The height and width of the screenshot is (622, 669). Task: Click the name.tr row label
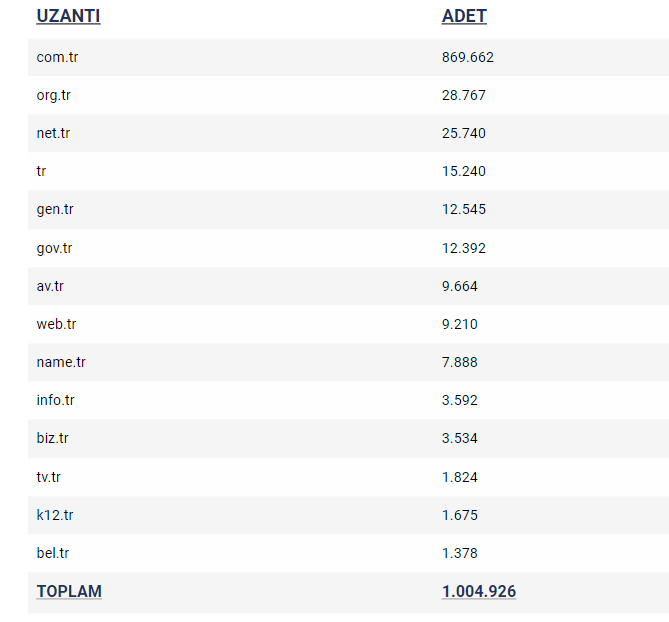tap(61, 362)
